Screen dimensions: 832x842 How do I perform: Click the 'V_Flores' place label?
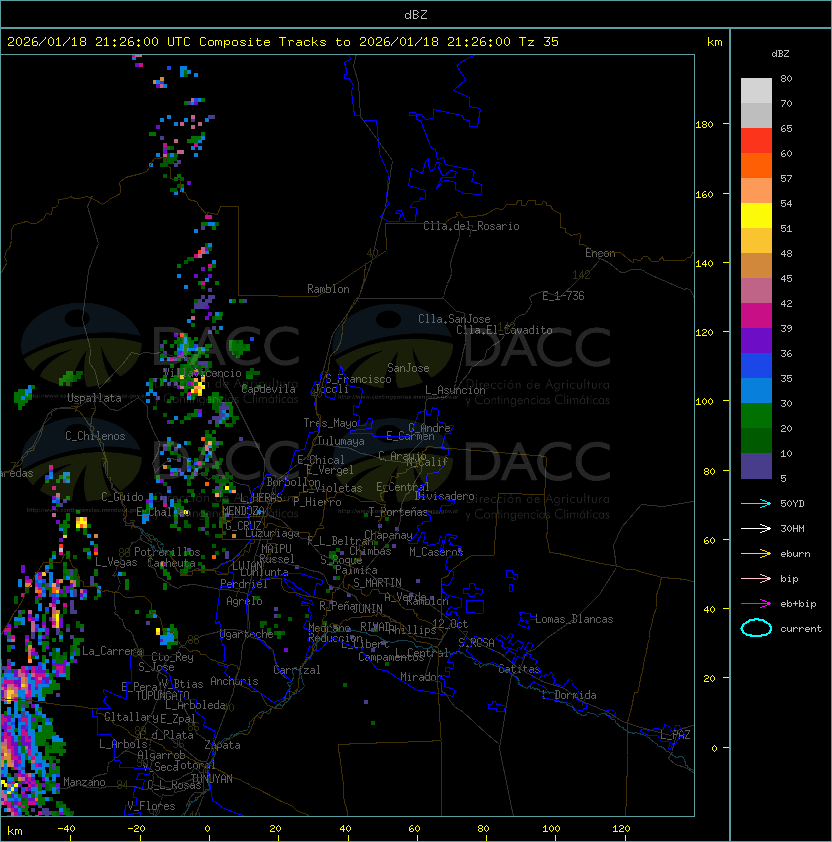tap(151, 806)
